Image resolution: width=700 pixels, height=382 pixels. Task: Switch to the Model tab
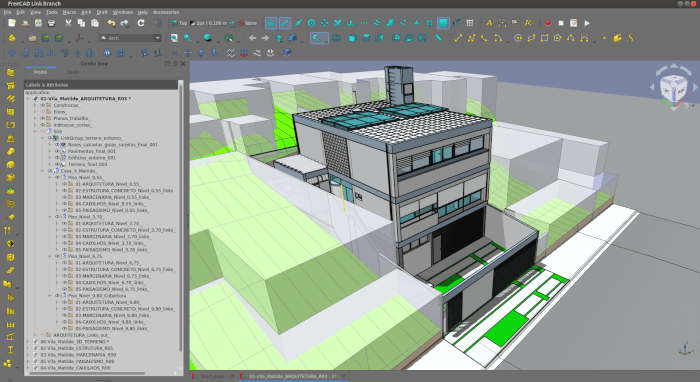click(40, 72)
